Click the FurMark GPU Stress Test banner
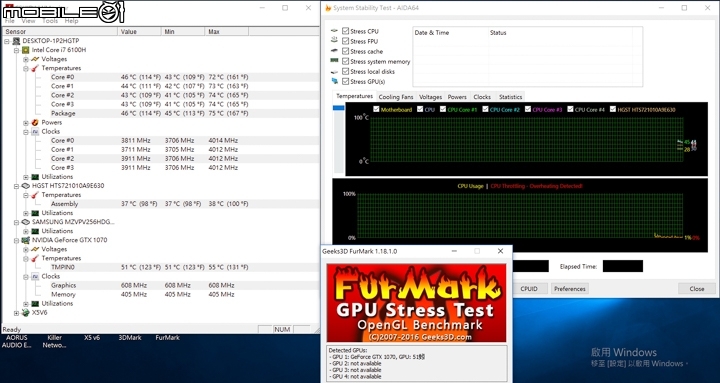The height and width of the screenshot is (383, 720). [416, 303]
